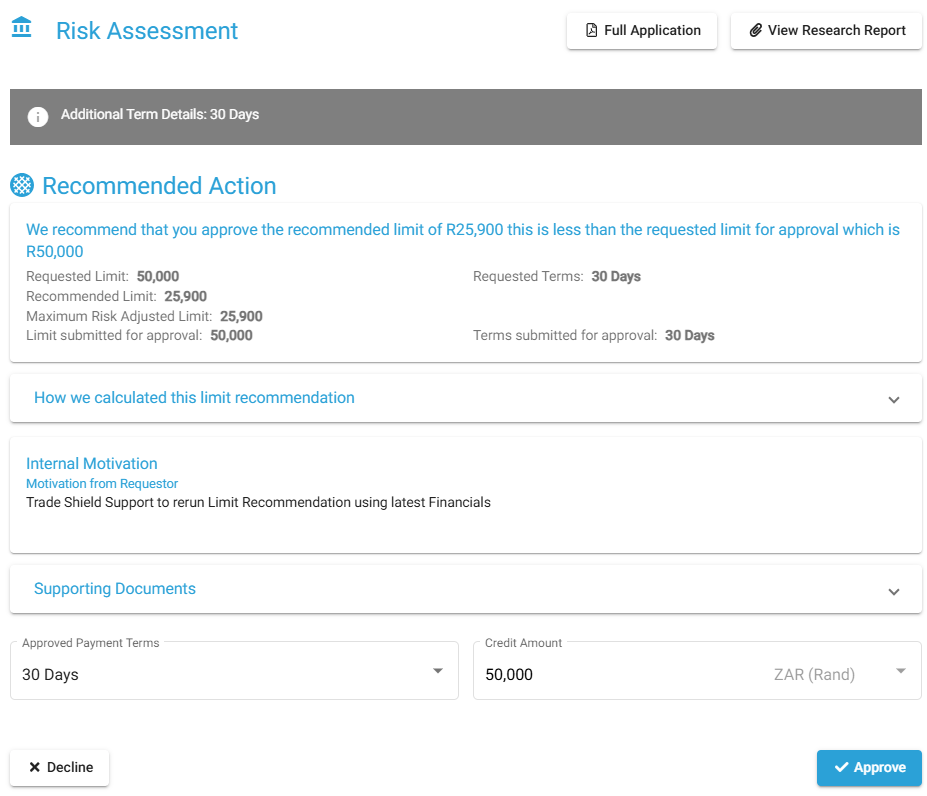Viewport: 927px width, 796px height.
Task: Click the Recommended Action heading
Action: (159, 186)
